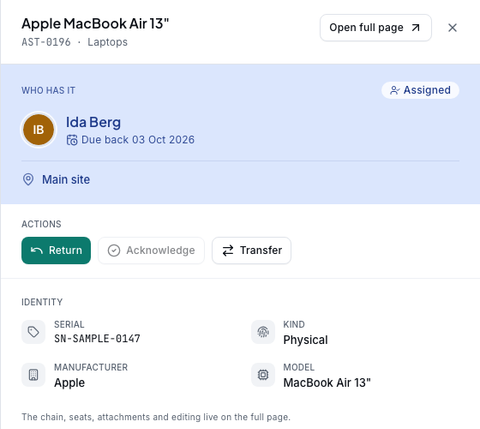Return the MacBook Air asset
This screenshot has width=480, height=429.
pos(56,250)
